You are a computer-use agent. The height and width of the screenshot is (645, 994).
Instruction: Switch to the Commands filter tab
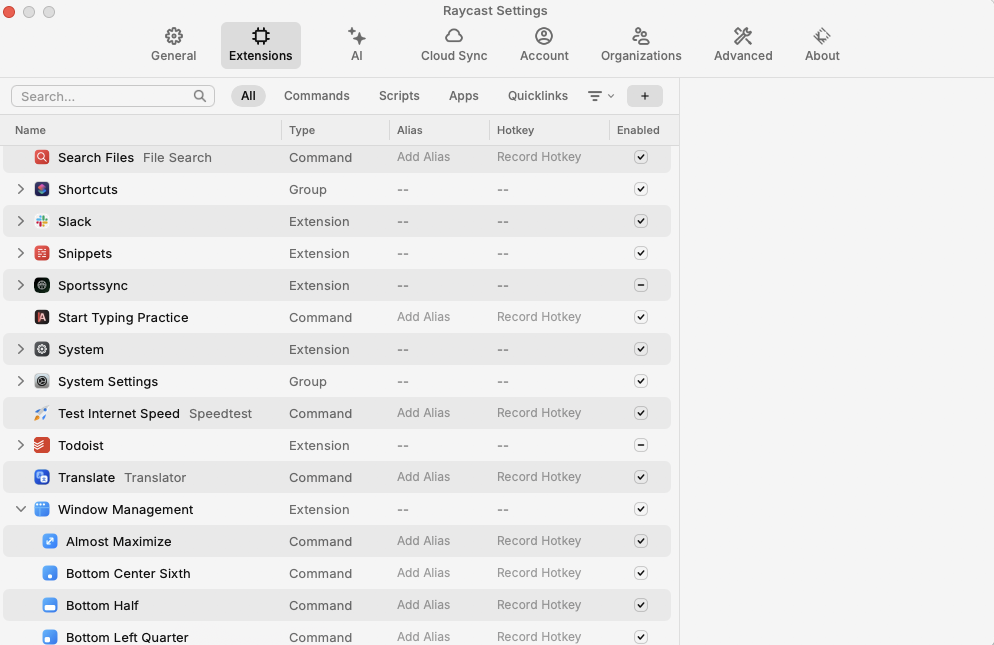click(x=317, y=95)
